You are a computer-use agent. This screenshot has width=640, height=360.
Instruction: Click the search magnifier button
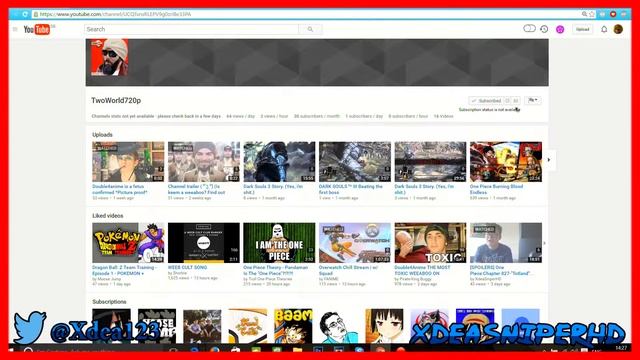pos(310,29)
